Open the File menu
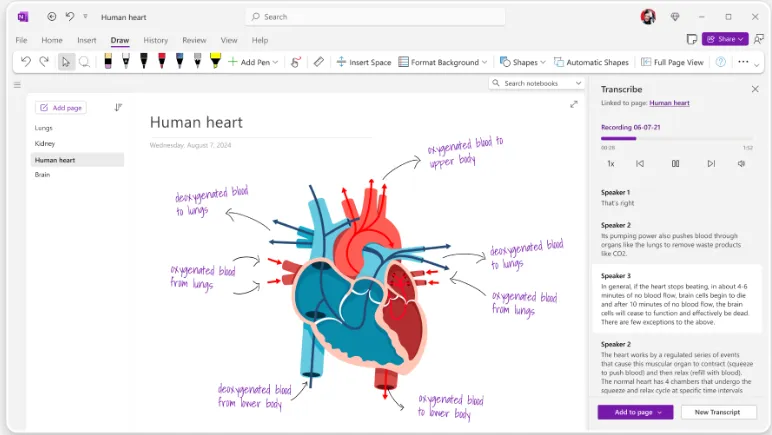 (x=21, y=40)
